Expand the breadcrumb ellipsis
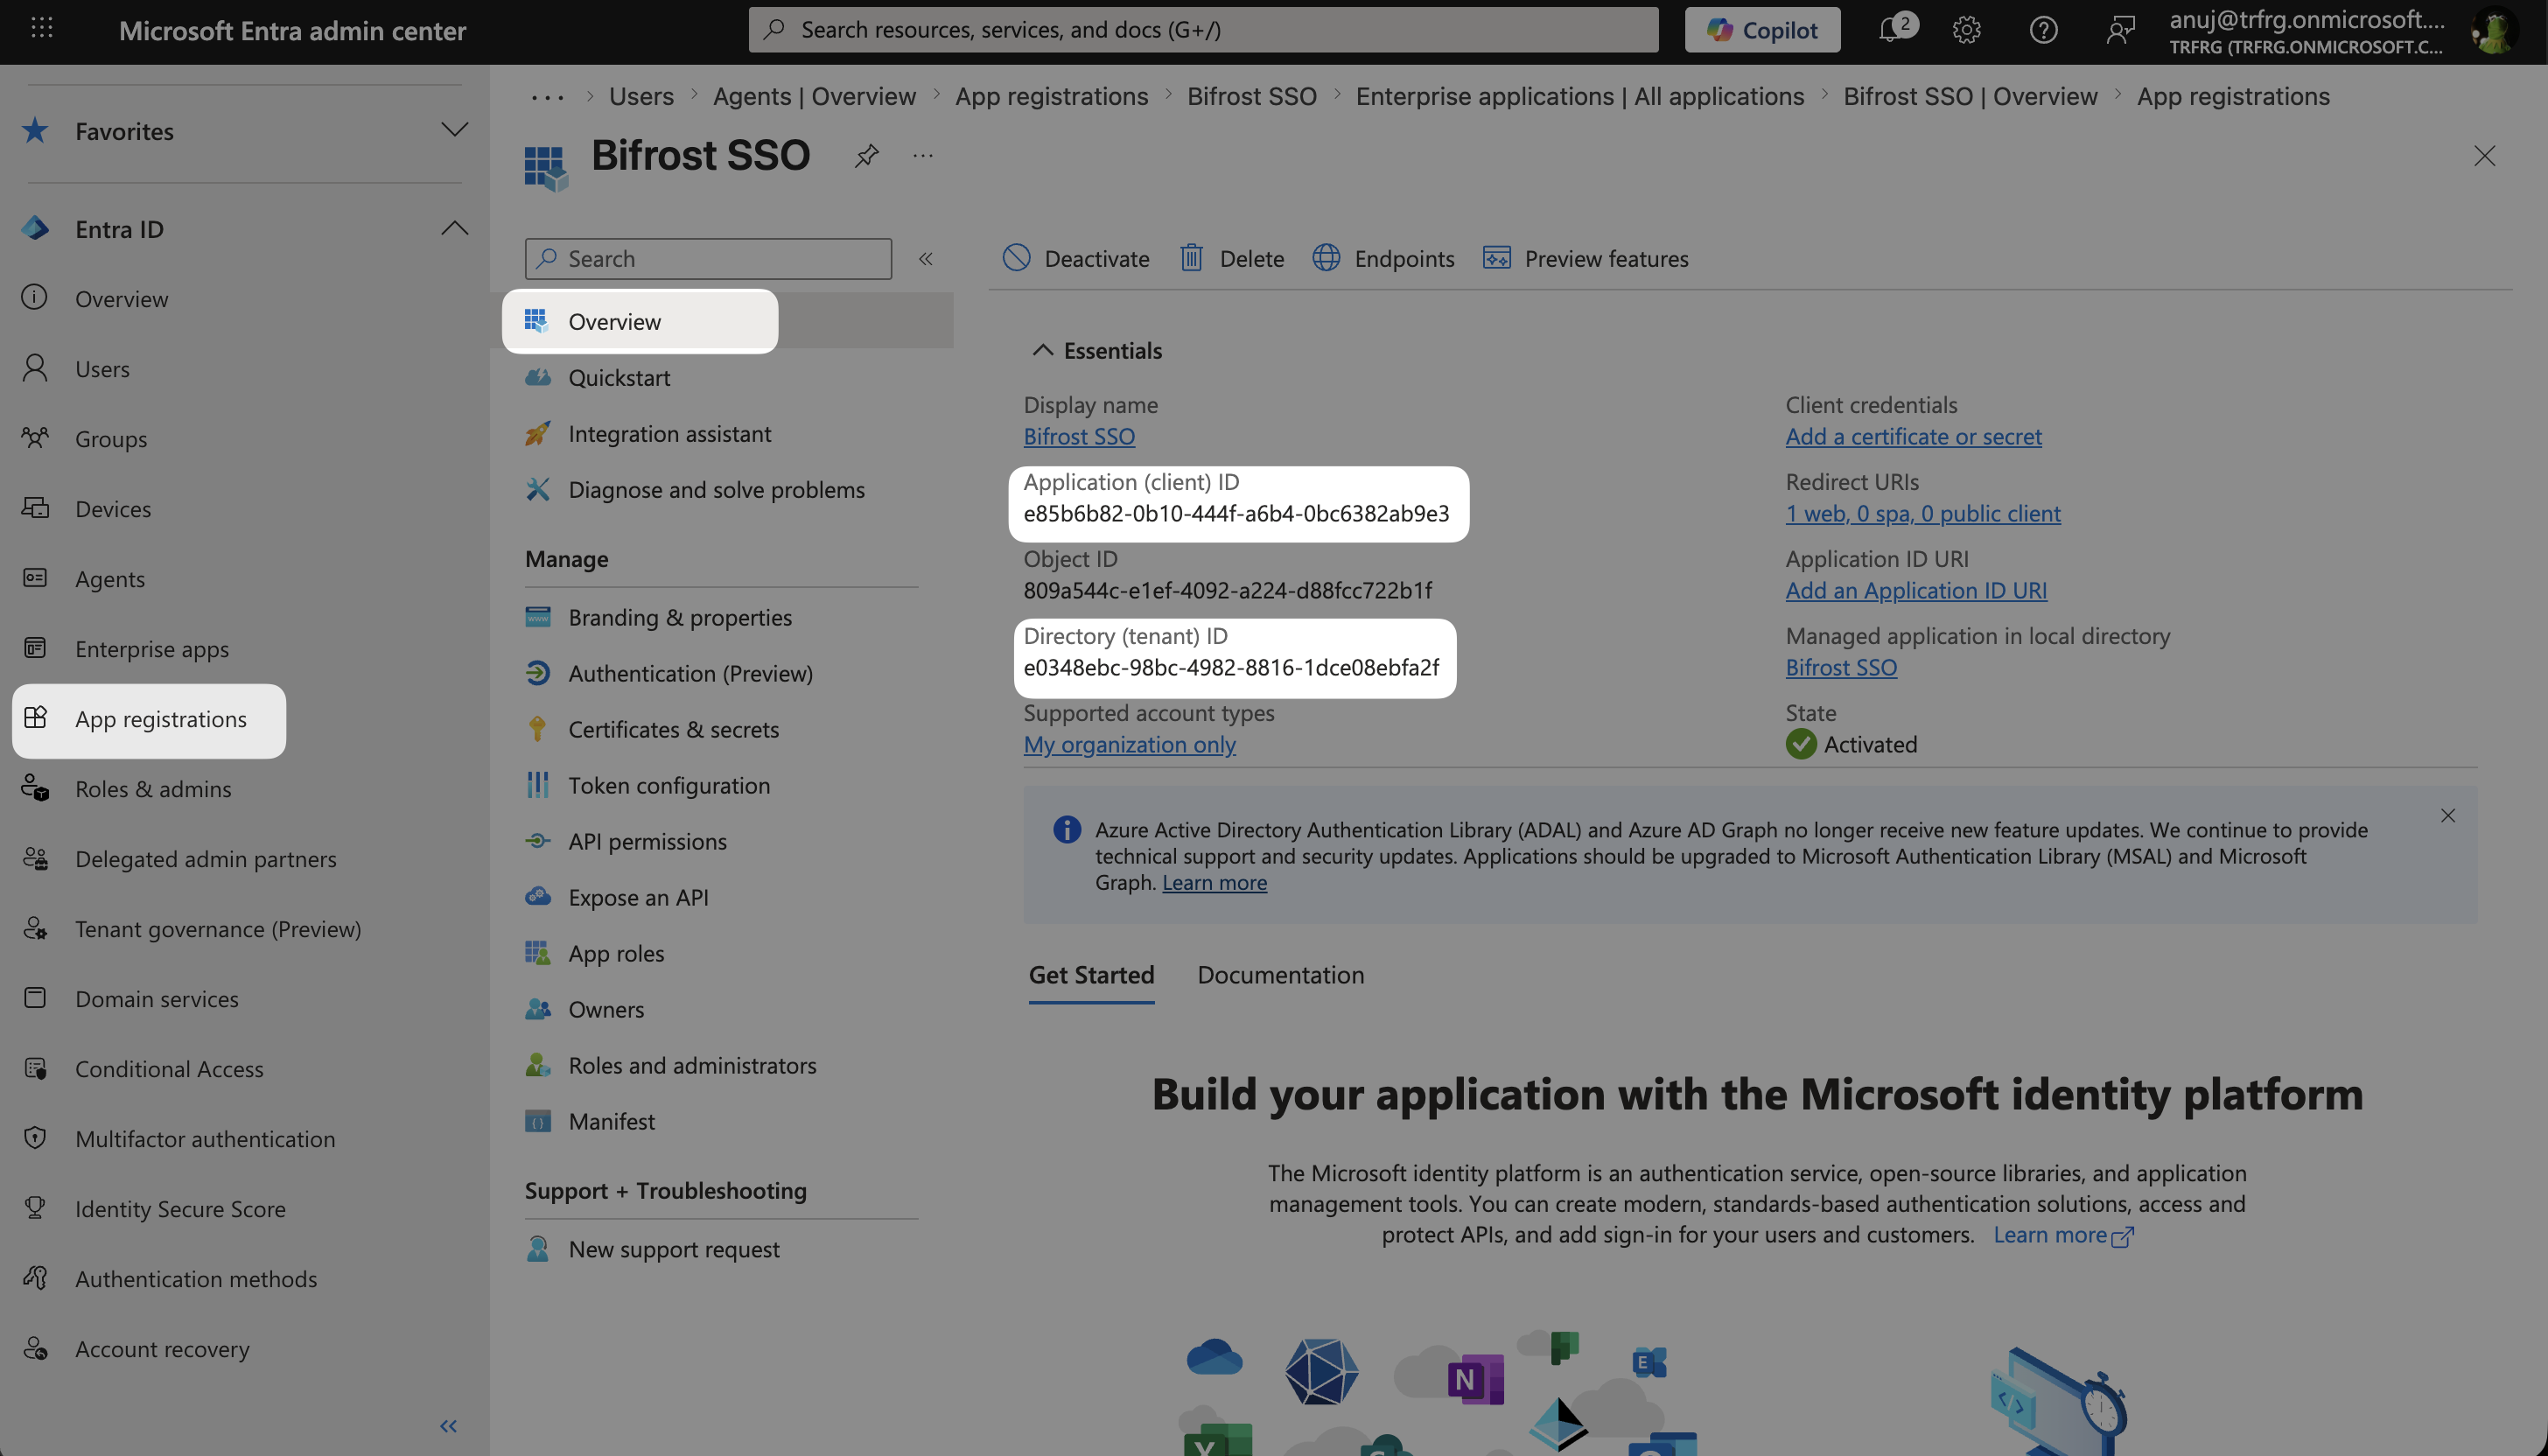This screenshot has width=2548, height=1456. 547,97
